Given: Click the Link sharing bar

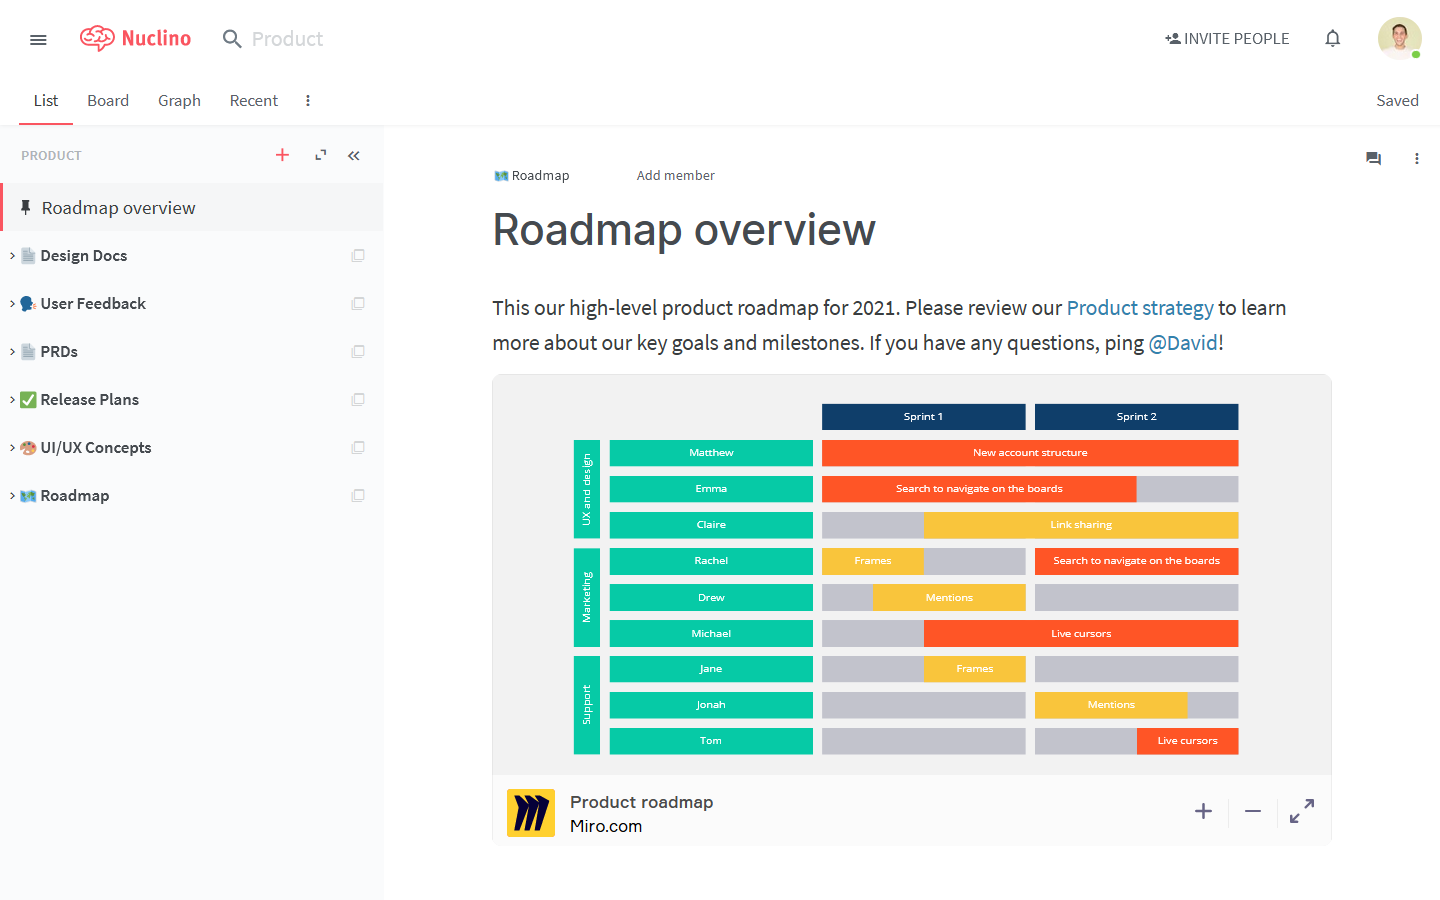Looking at the screenshot, I should (x=1081, y=525).
